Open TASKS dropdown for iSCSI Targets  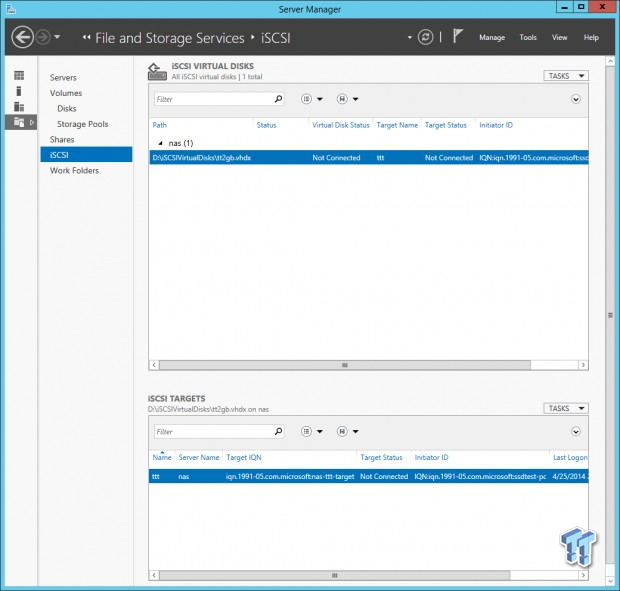pyautogui.click(x=566, y=408)
